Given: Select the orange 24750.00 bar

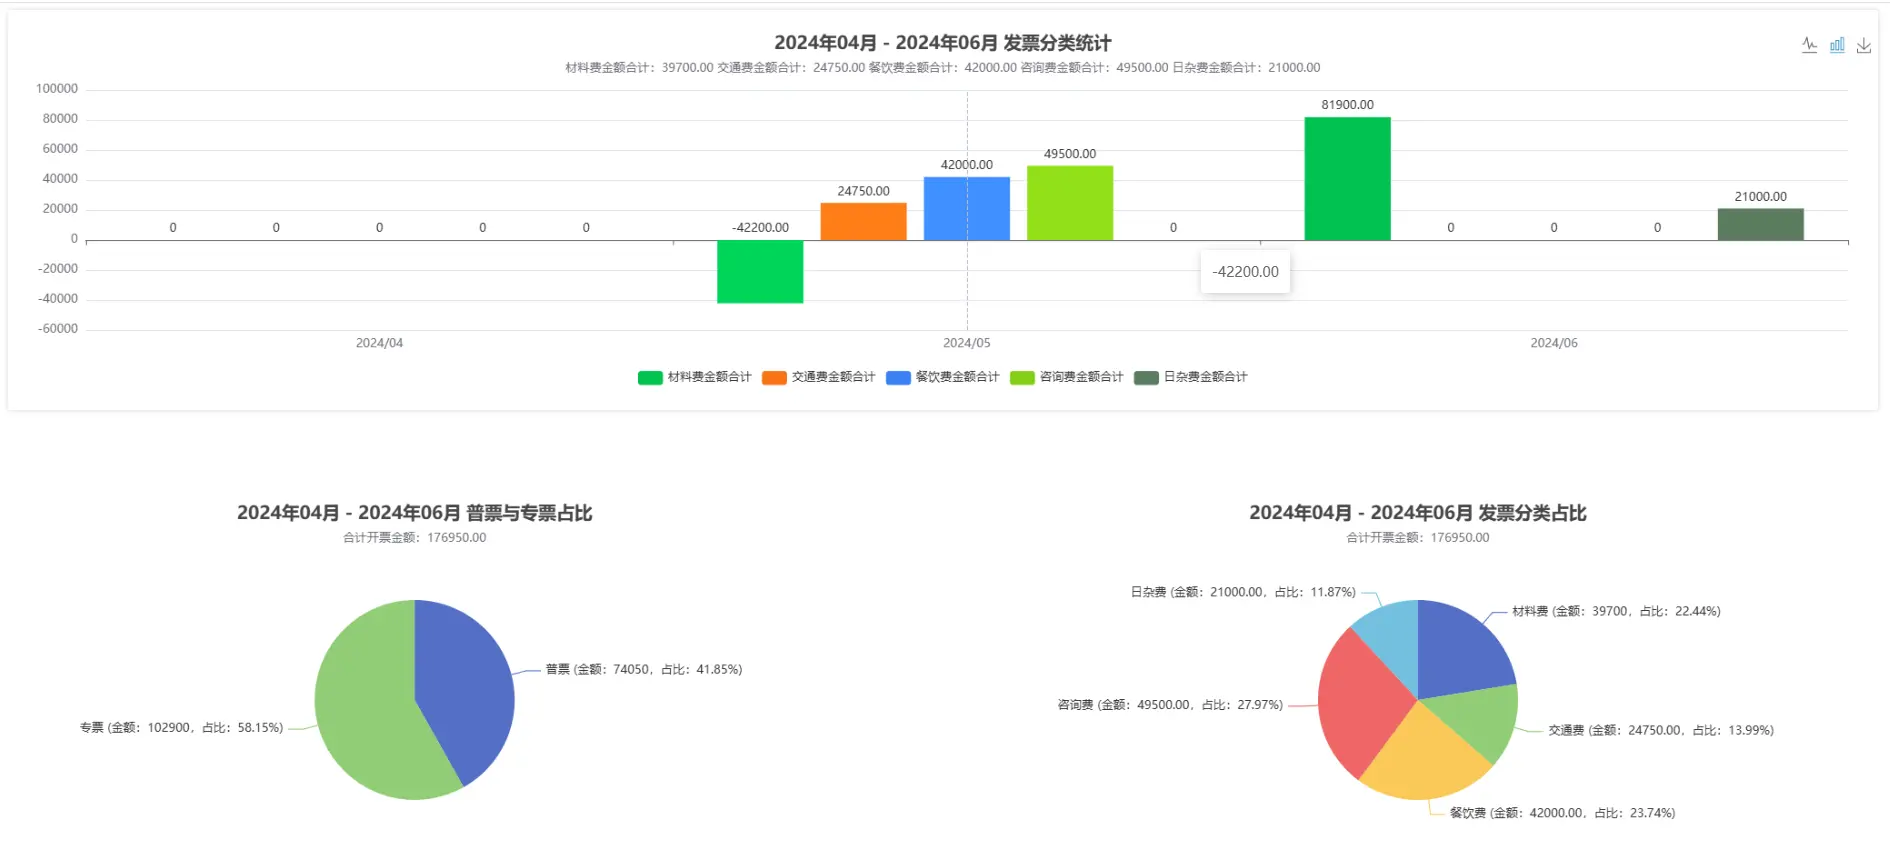Looking at the screenshot, I should click(x=863, y=221).
